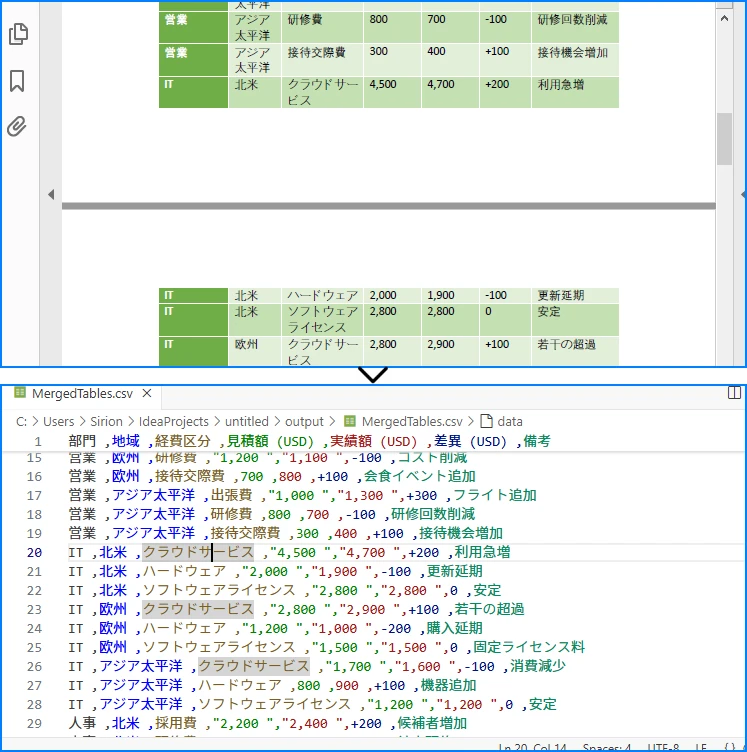The image size is (747, 752).
Task: Click 更新延期 on CSV line 21
Action: coord(455,572)
